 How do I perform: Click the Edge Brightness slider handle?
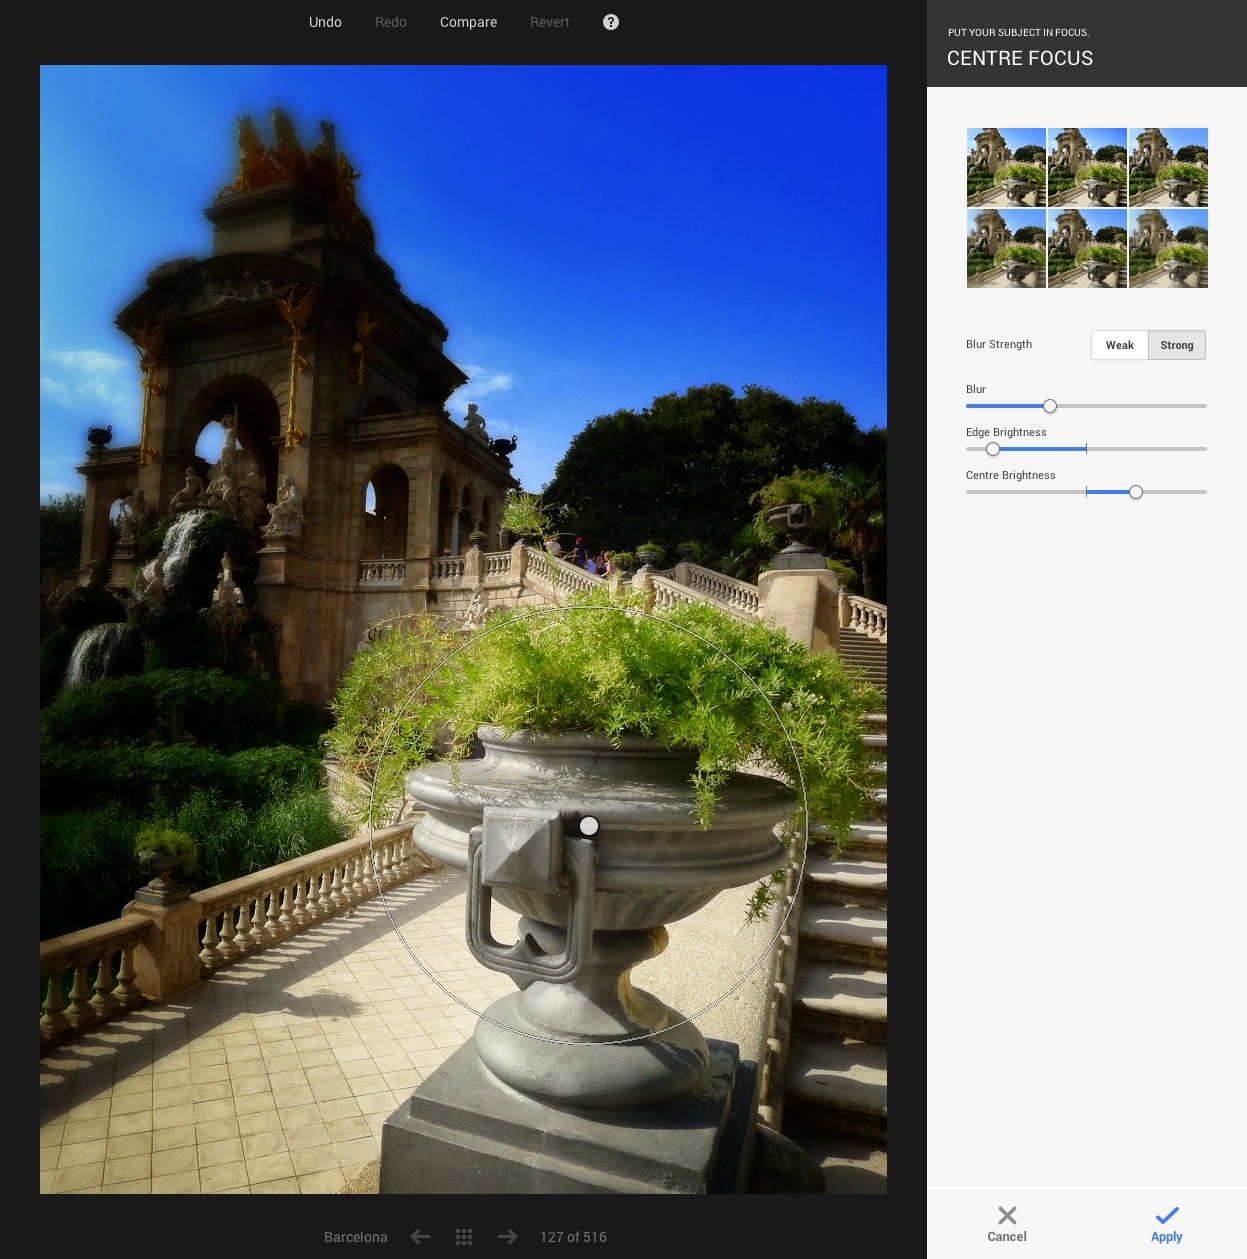(993, 449)
